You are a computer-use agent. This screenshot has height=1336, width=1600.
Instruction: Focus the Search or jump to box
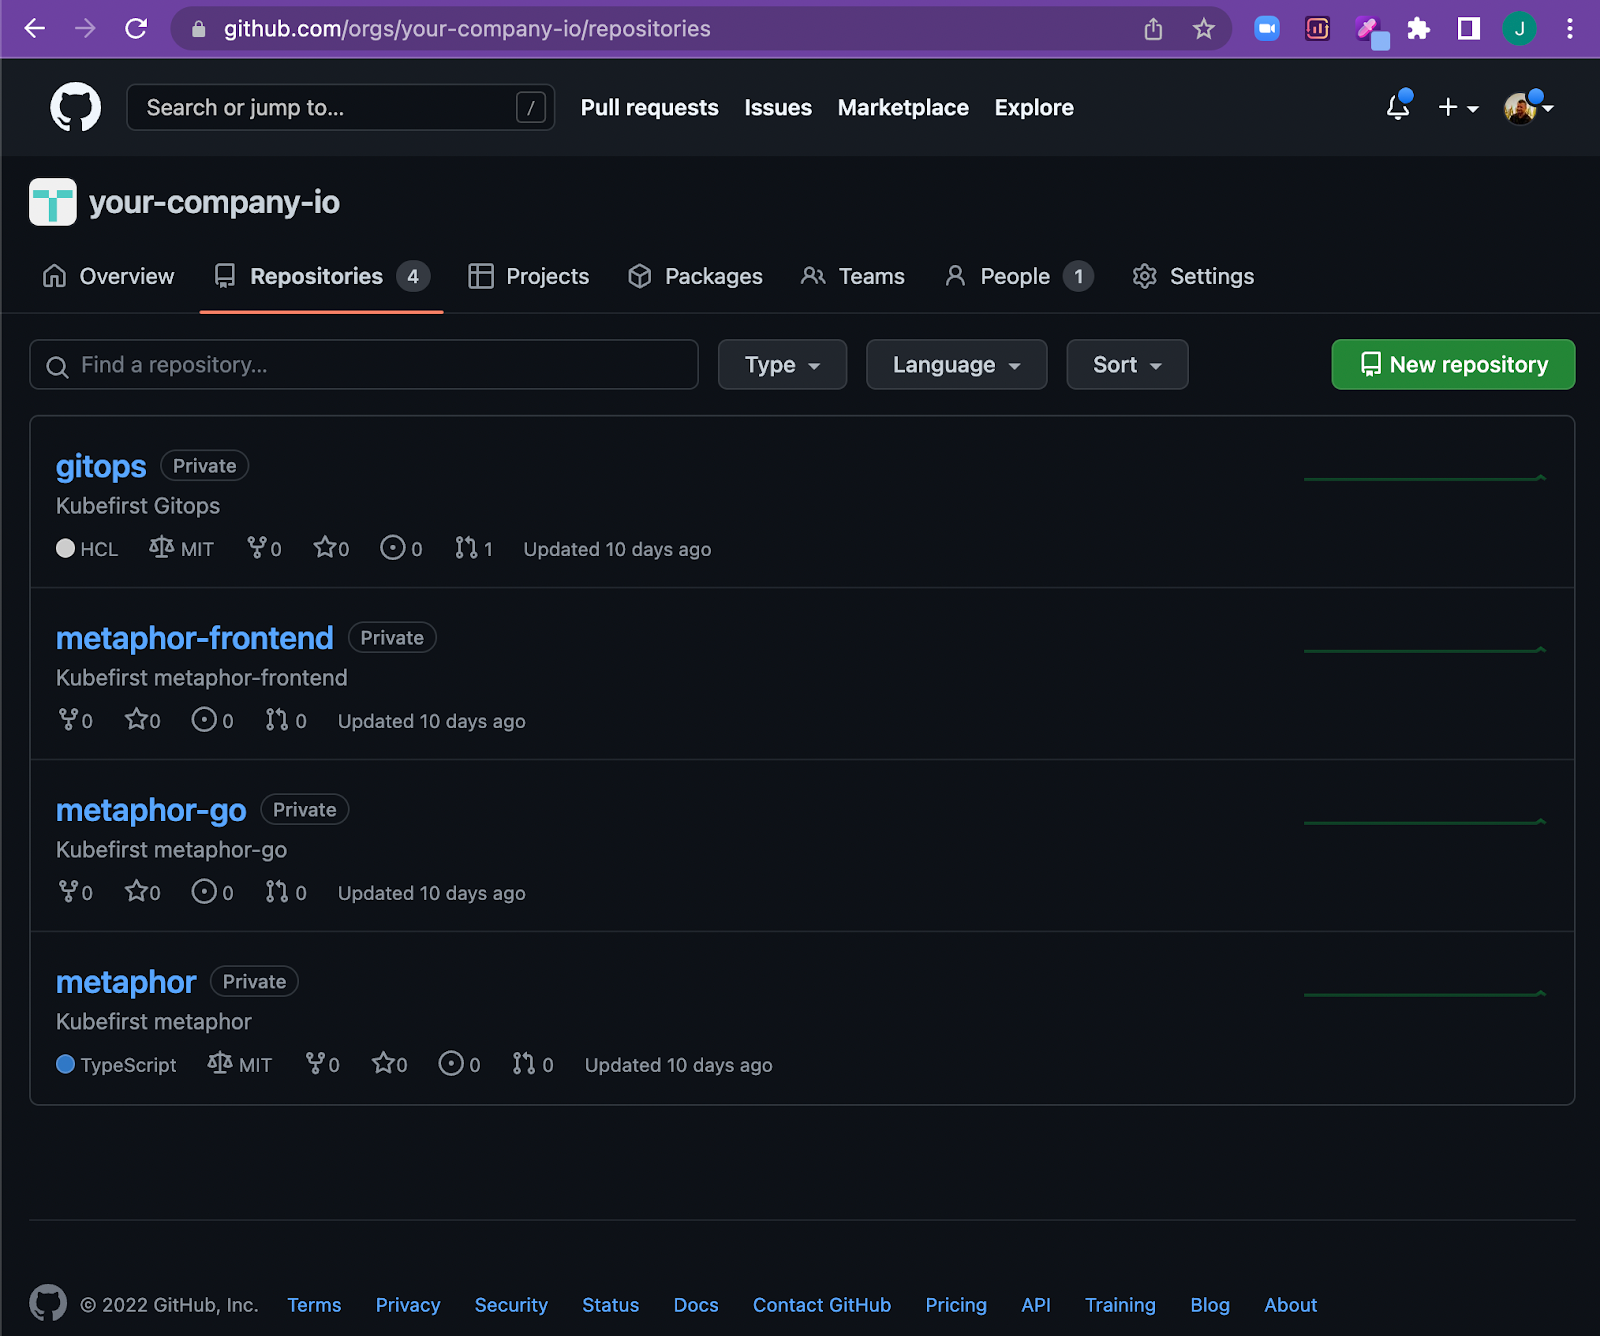point(341,107)
